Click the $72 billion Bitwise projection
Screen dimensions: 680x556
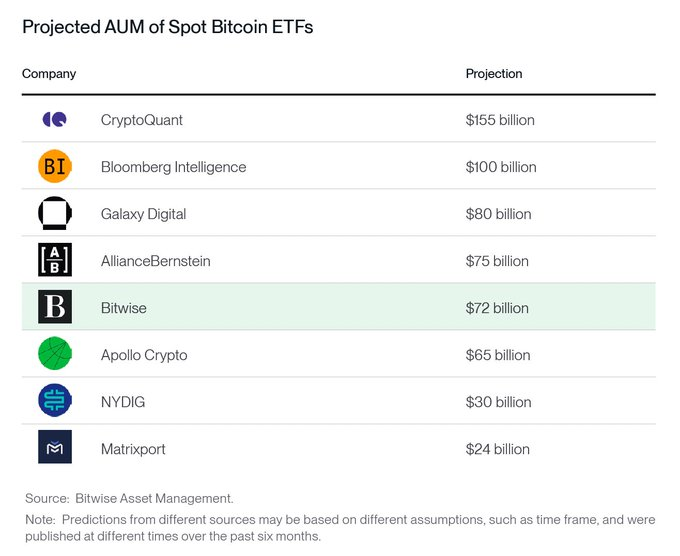[497, 308]
